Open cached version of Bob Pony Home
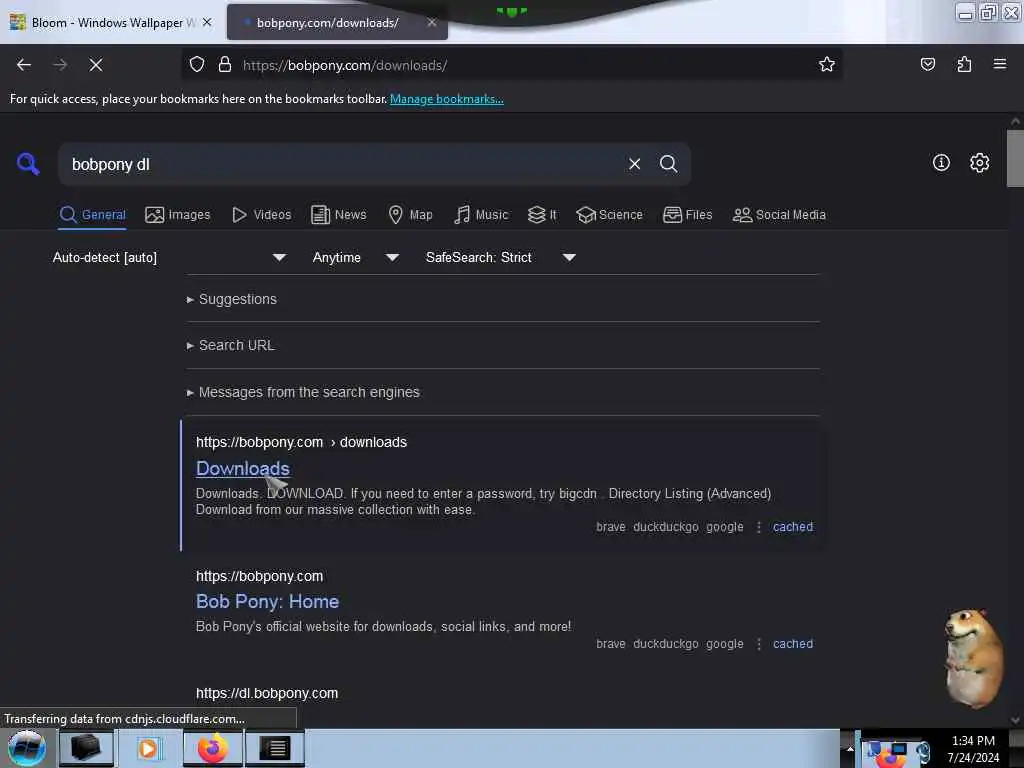 (x=793, y=644)
